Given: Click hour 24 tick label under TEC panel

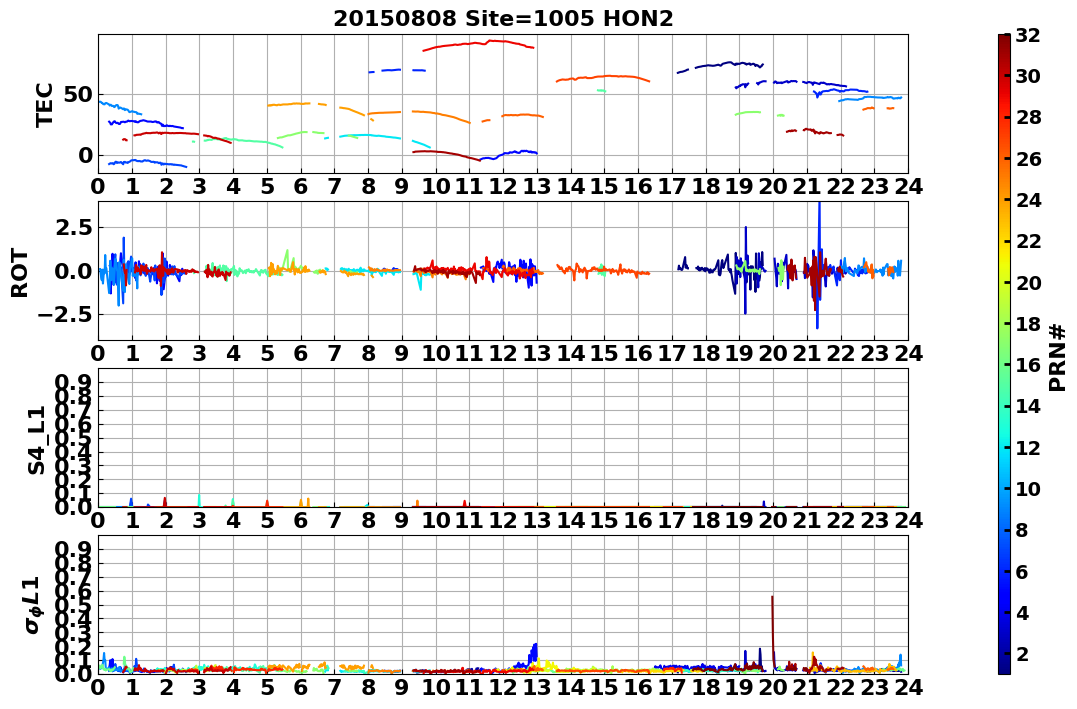Looking at the screenshot, I should tap(908, 186).
